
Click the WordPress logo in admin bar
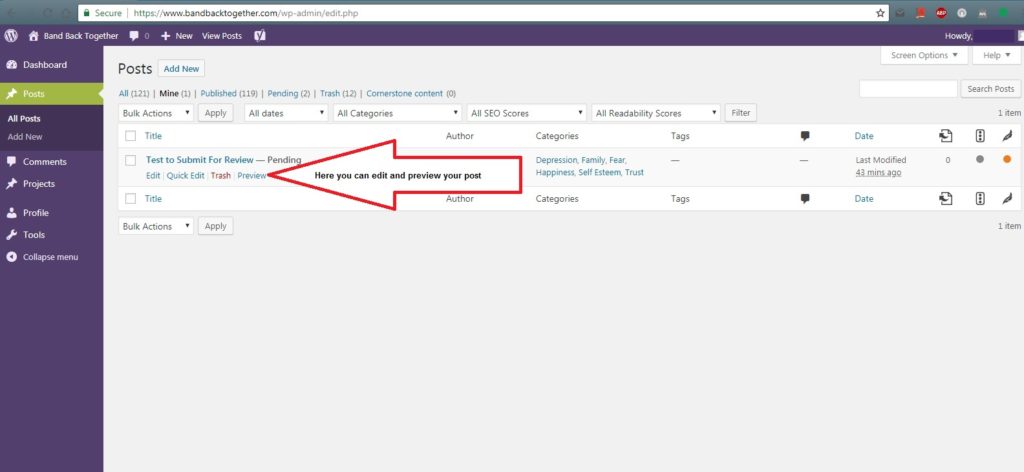click(x=11, y=35)
